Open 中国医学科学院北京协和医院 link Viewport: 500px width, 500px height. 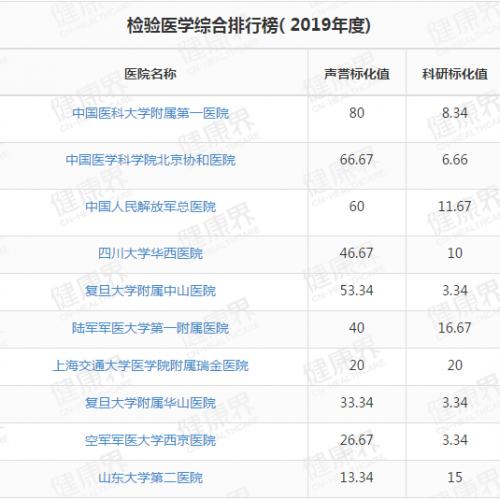pos(151,160)
